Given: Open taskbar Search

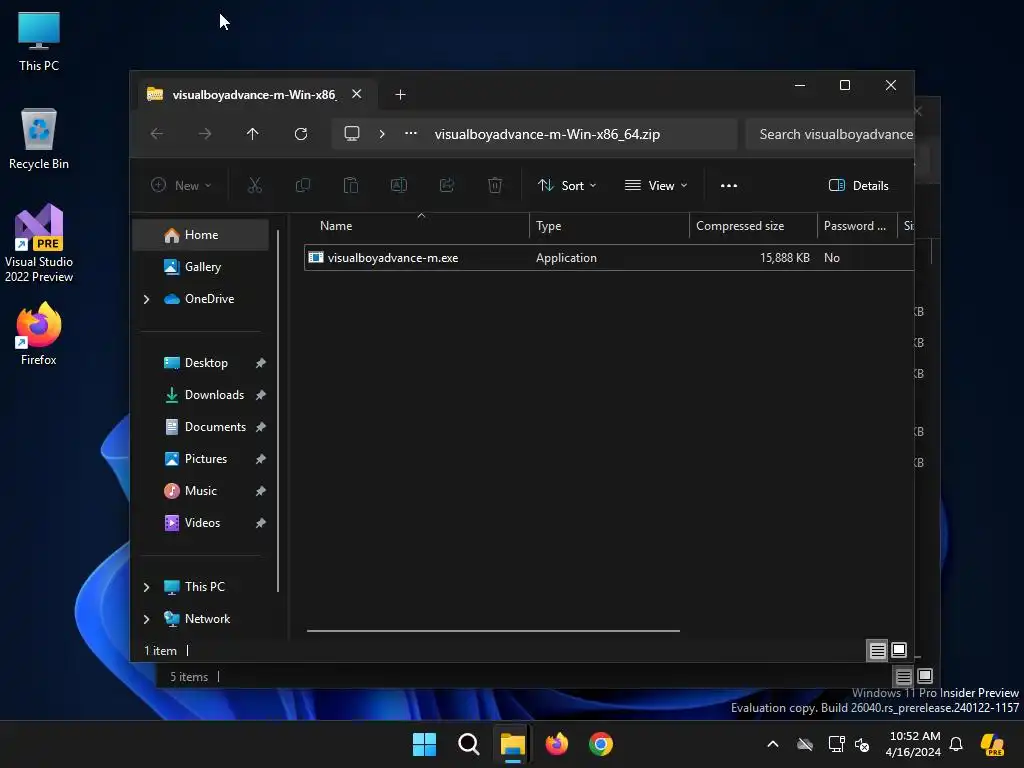Looking at the screenshot, I should point(469,744).
